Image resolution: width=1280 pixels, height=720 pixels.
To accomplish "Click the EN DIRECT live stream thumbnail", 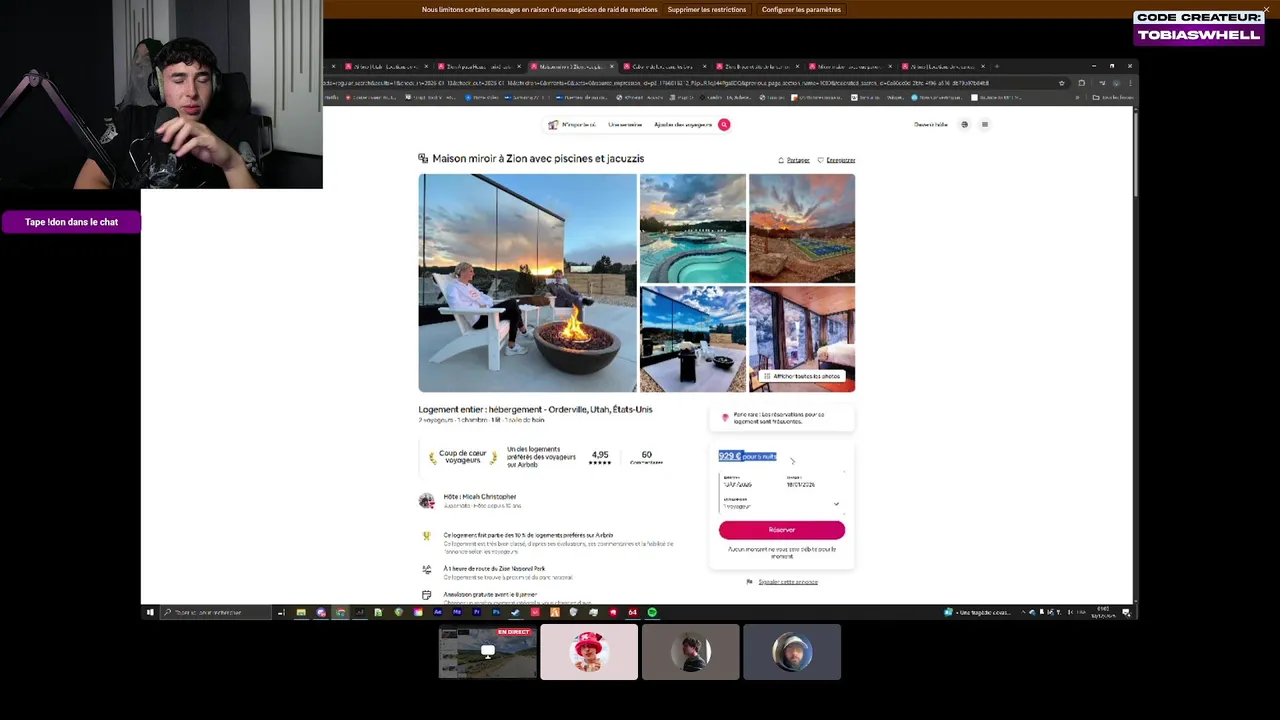I will pos(488,652).
